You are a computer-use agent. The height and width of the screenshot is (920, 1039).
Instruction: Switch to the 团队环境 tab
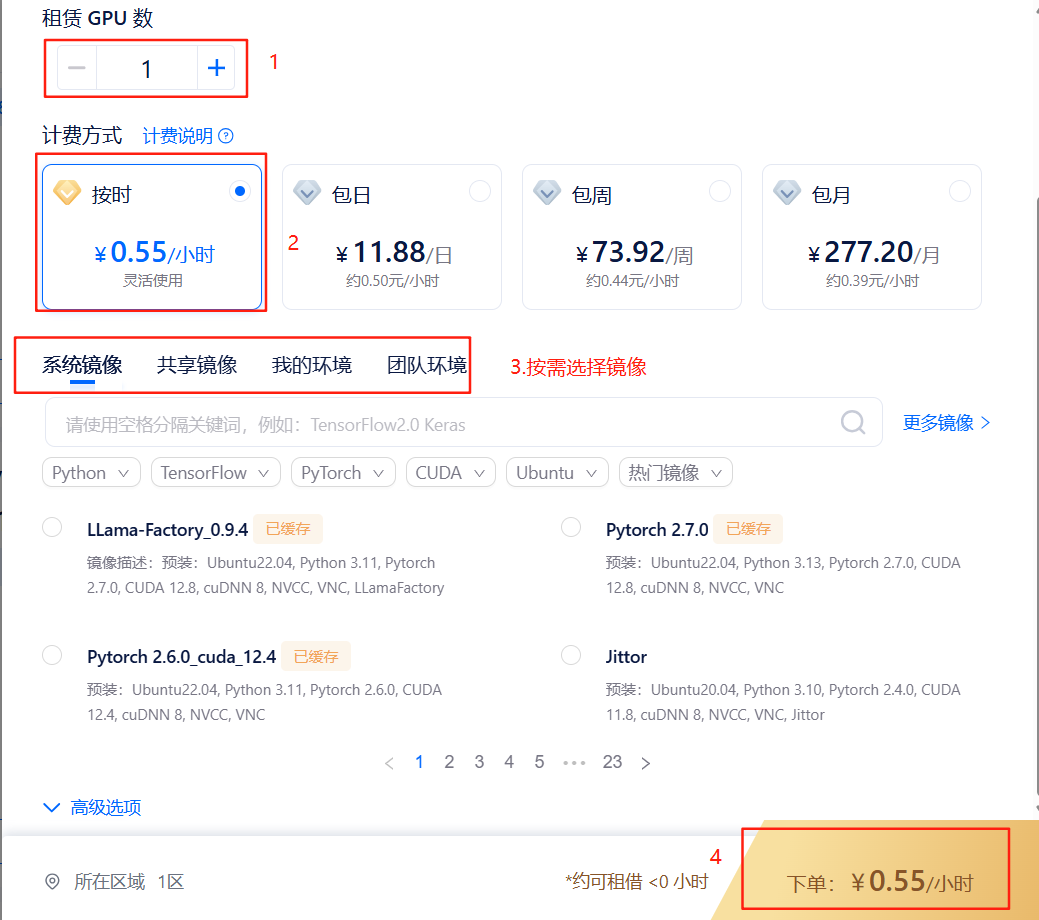click(x=427, y=365)
